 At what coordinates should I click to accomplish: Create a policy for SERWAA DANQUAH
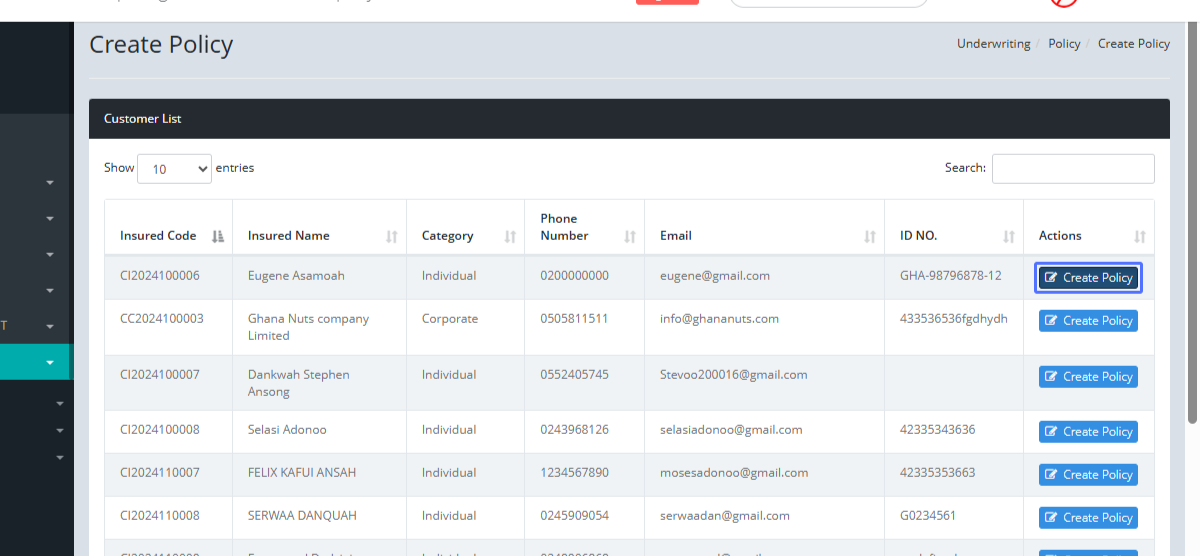click(1088, 518)
